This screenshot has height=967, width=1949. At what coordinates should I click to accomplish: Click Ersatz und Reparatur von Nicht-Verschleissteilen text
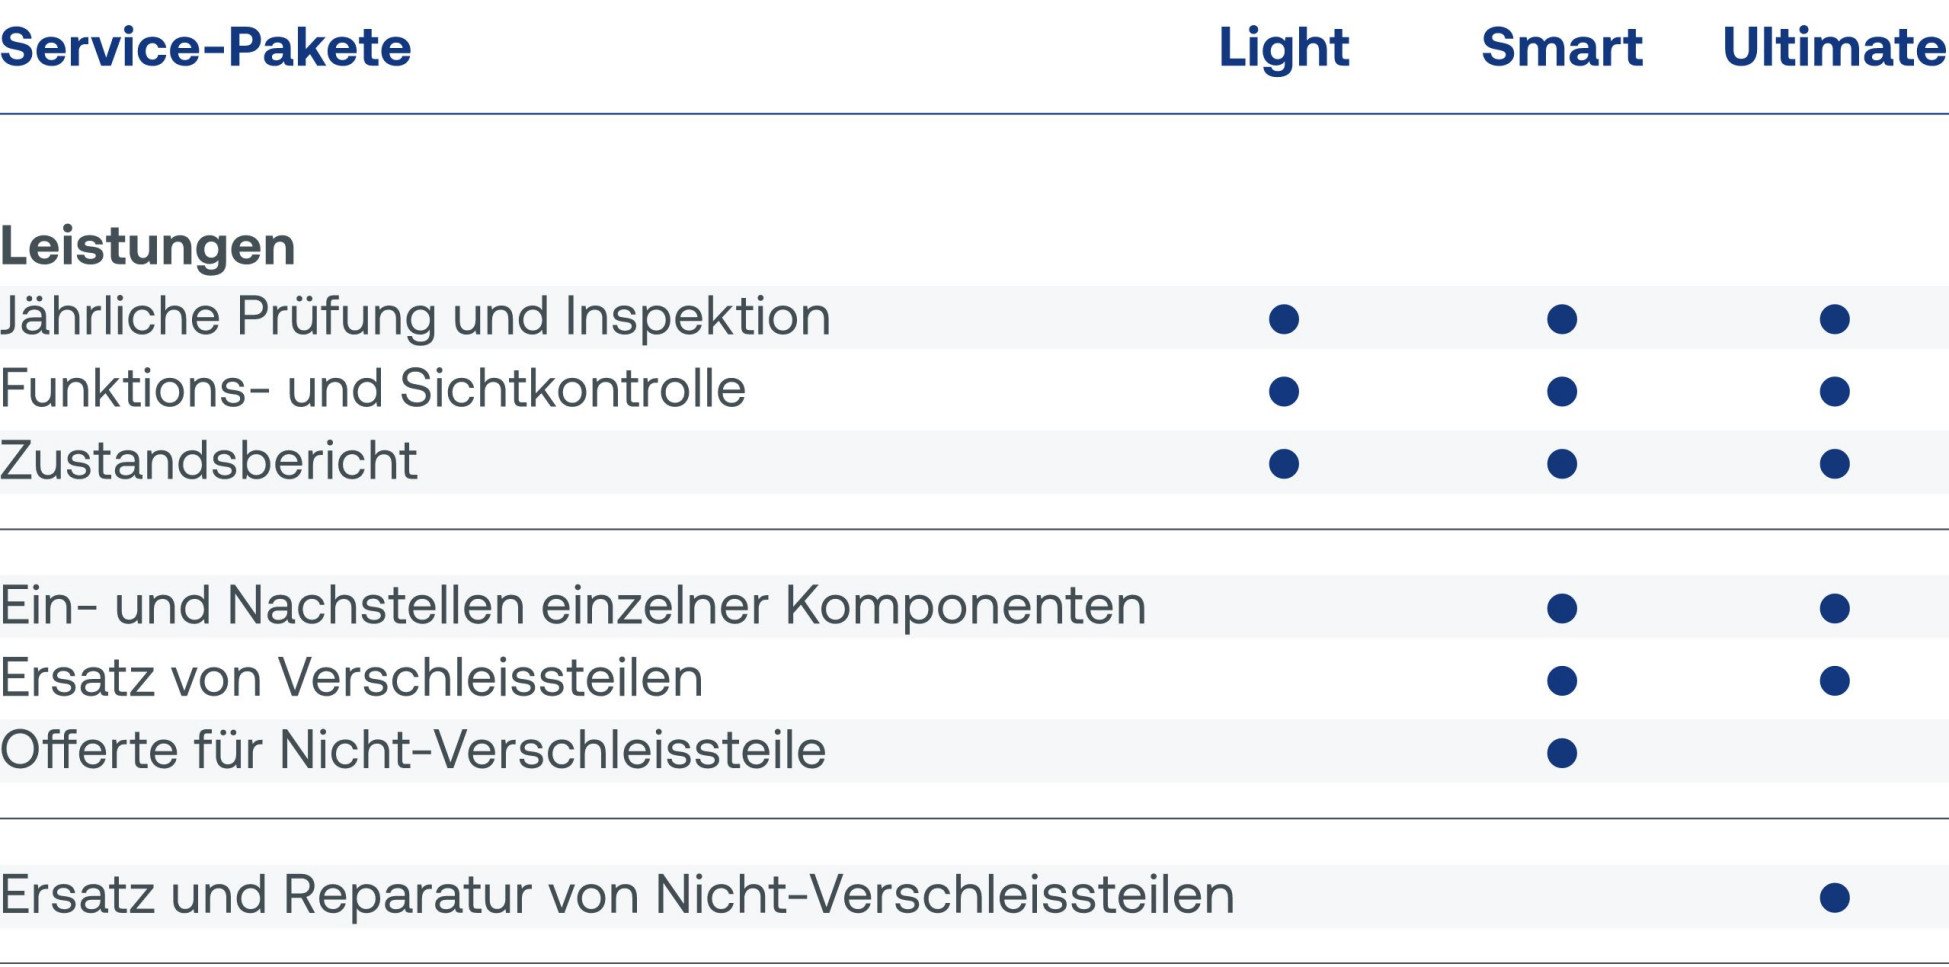[617, 895]
